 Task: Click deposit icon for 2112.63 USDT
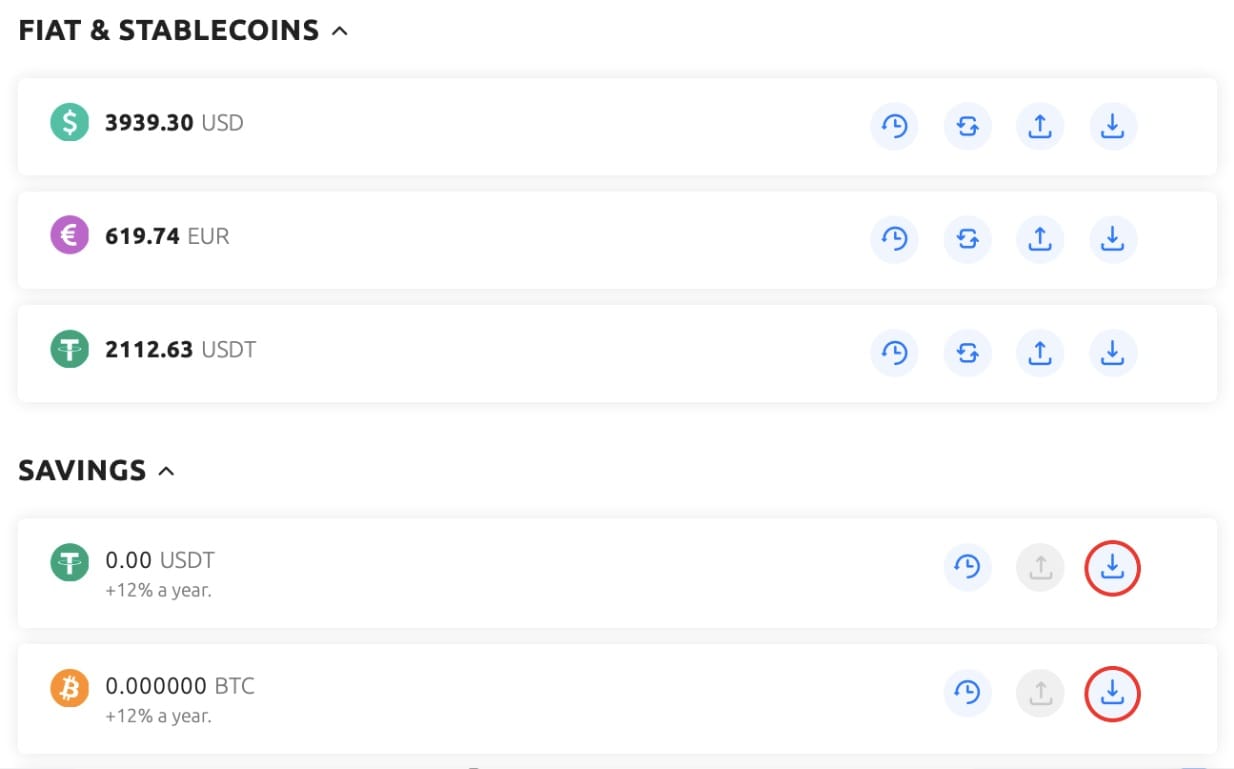click(x=1113, y=352)
